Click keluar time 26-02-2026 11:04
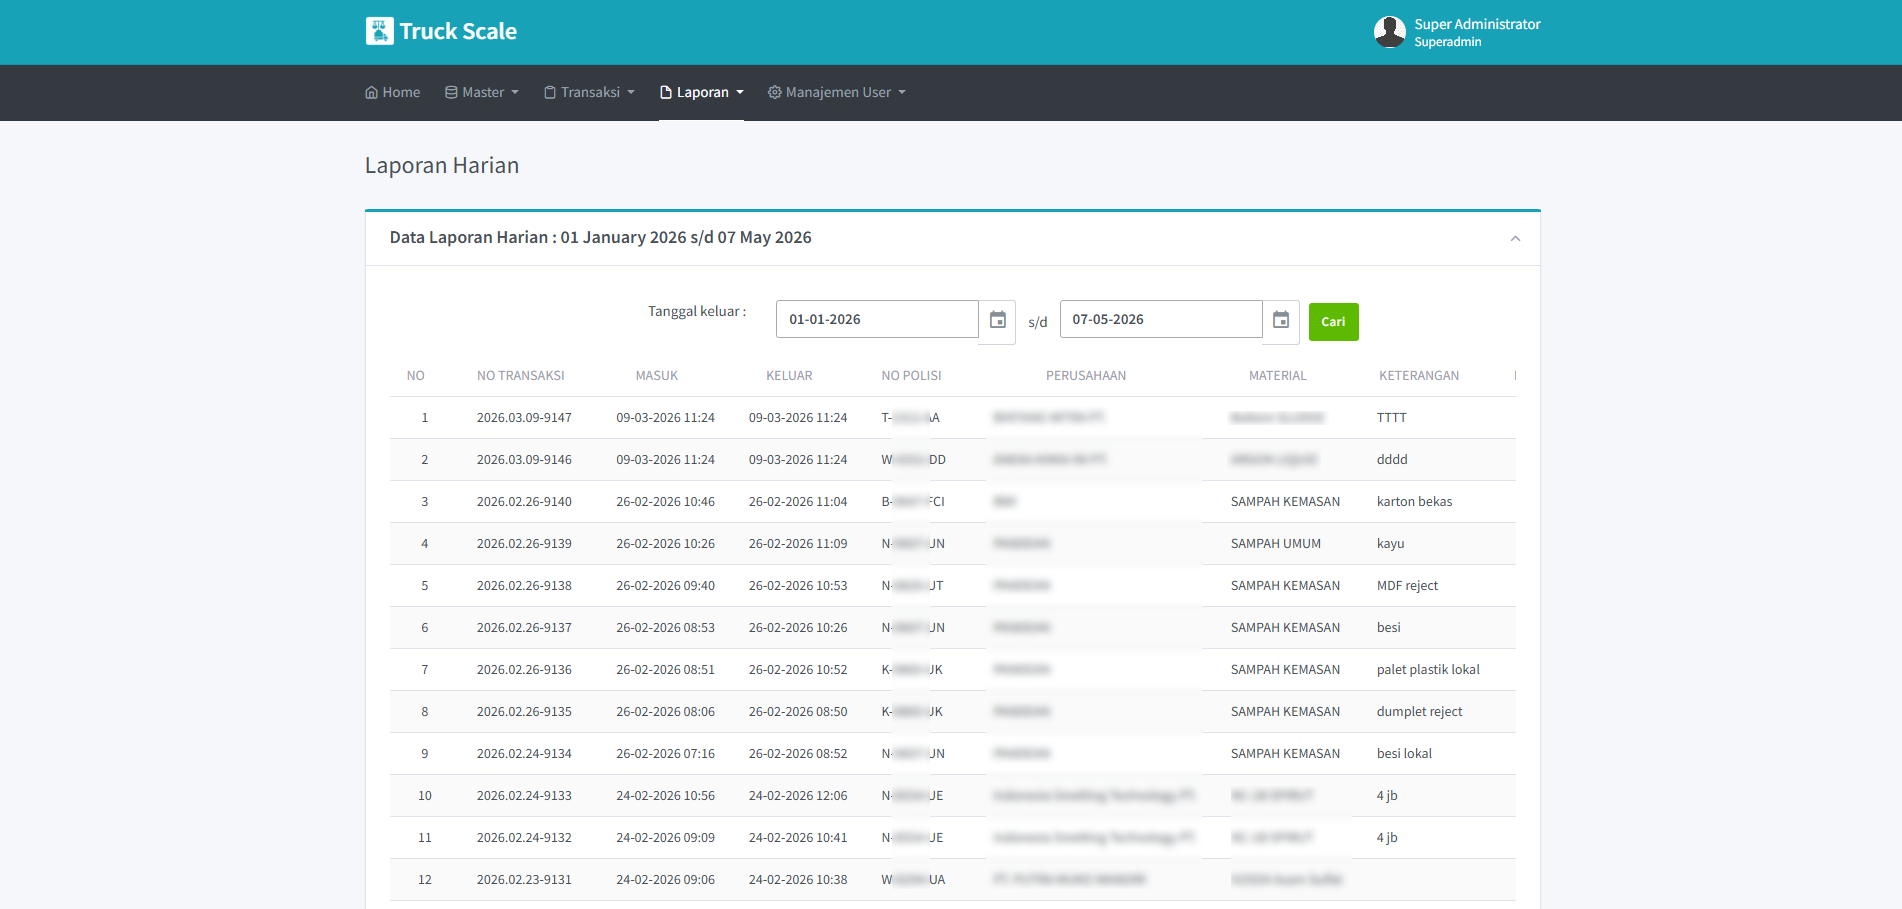The height and width of the screenshot is (909, 1902). [x=798, y=502]
